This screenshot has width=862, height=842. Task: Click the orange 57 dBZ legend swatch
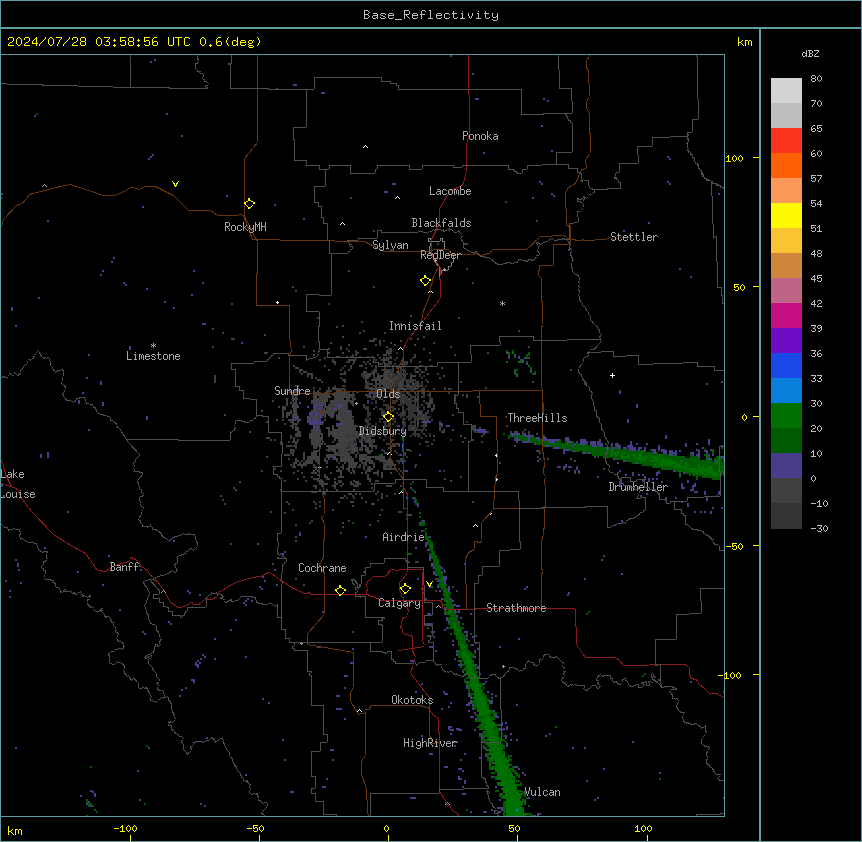pyautogui.click(x=786, y=165)
